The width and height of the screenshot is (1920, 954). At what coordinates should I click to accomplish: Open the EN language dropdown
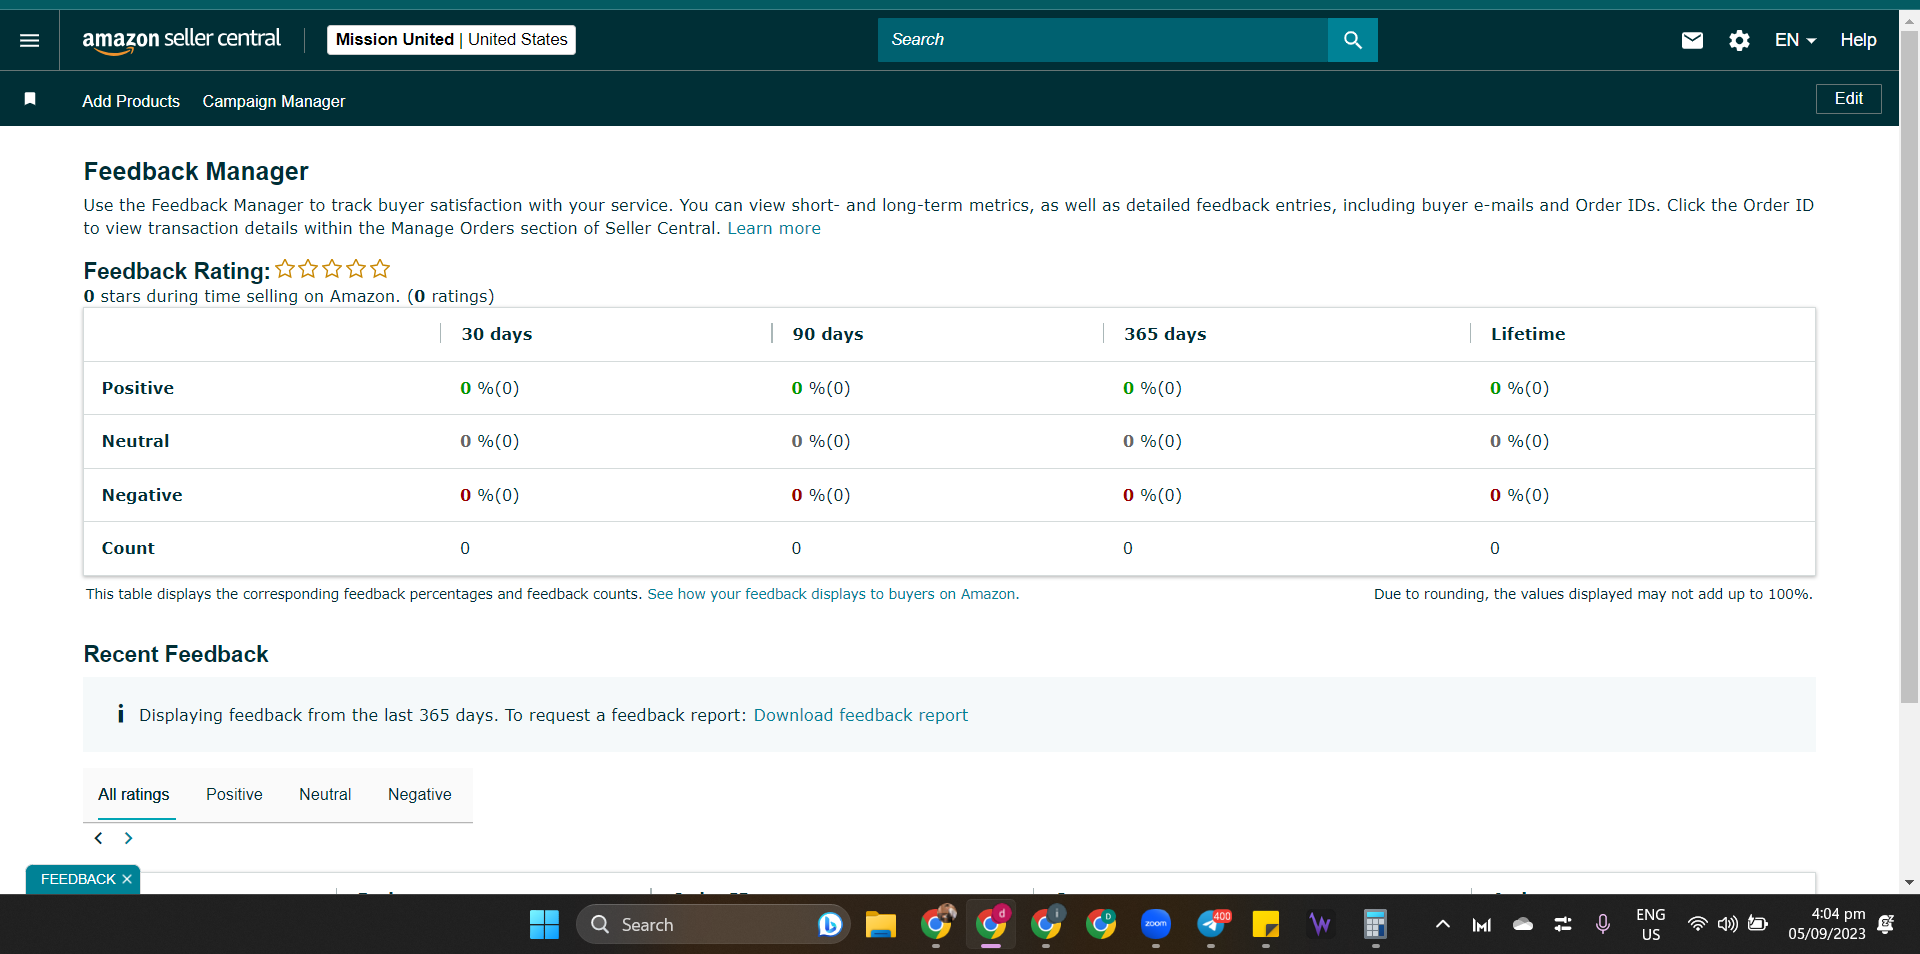[x=1795, y=40]
